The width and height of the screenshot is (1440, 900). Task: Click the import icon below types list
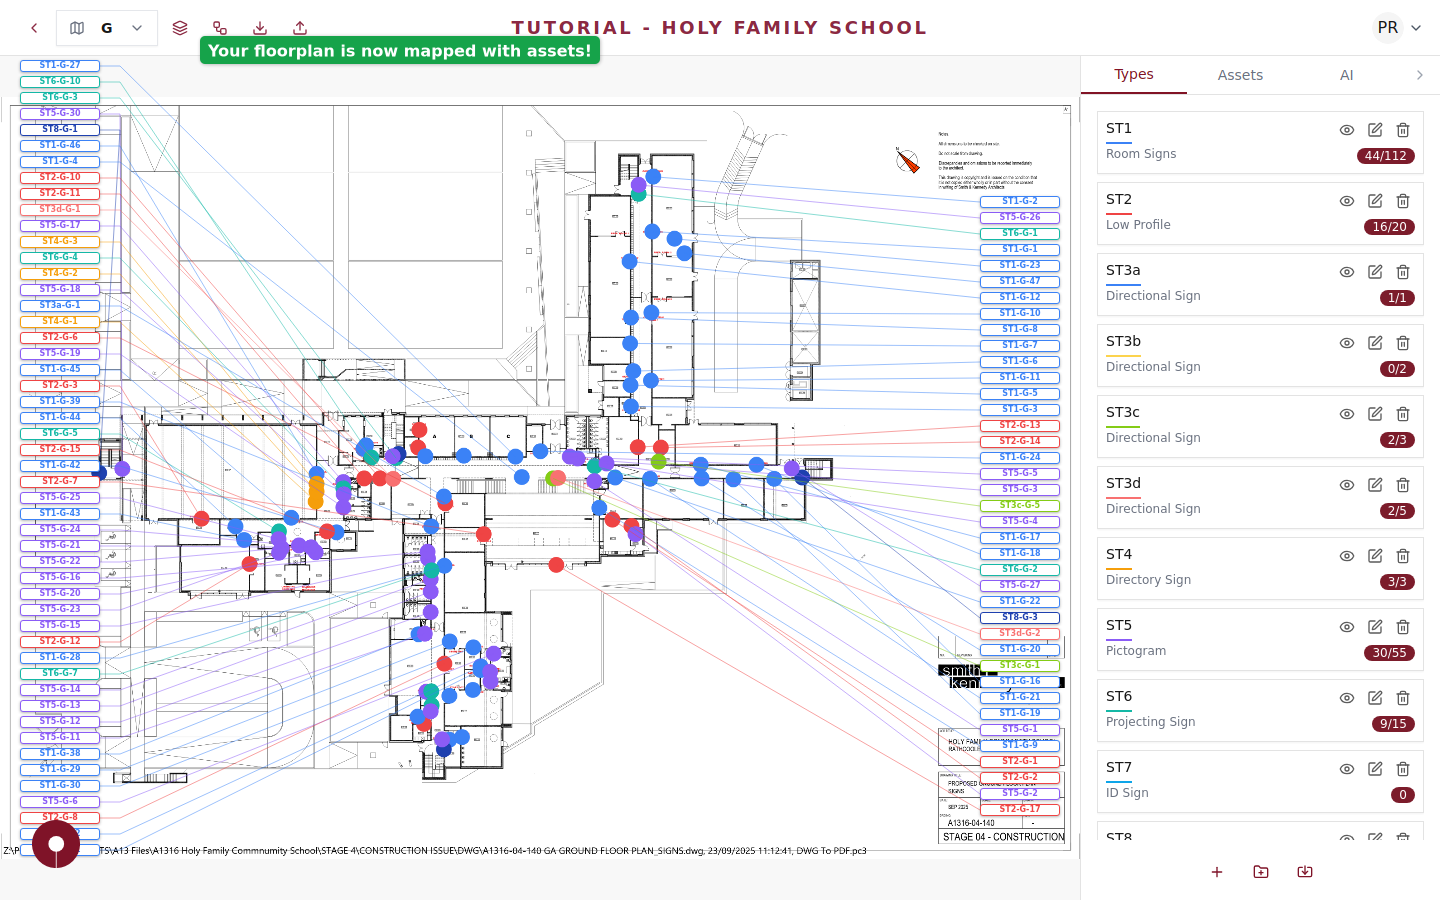[x=1305, y=872]
